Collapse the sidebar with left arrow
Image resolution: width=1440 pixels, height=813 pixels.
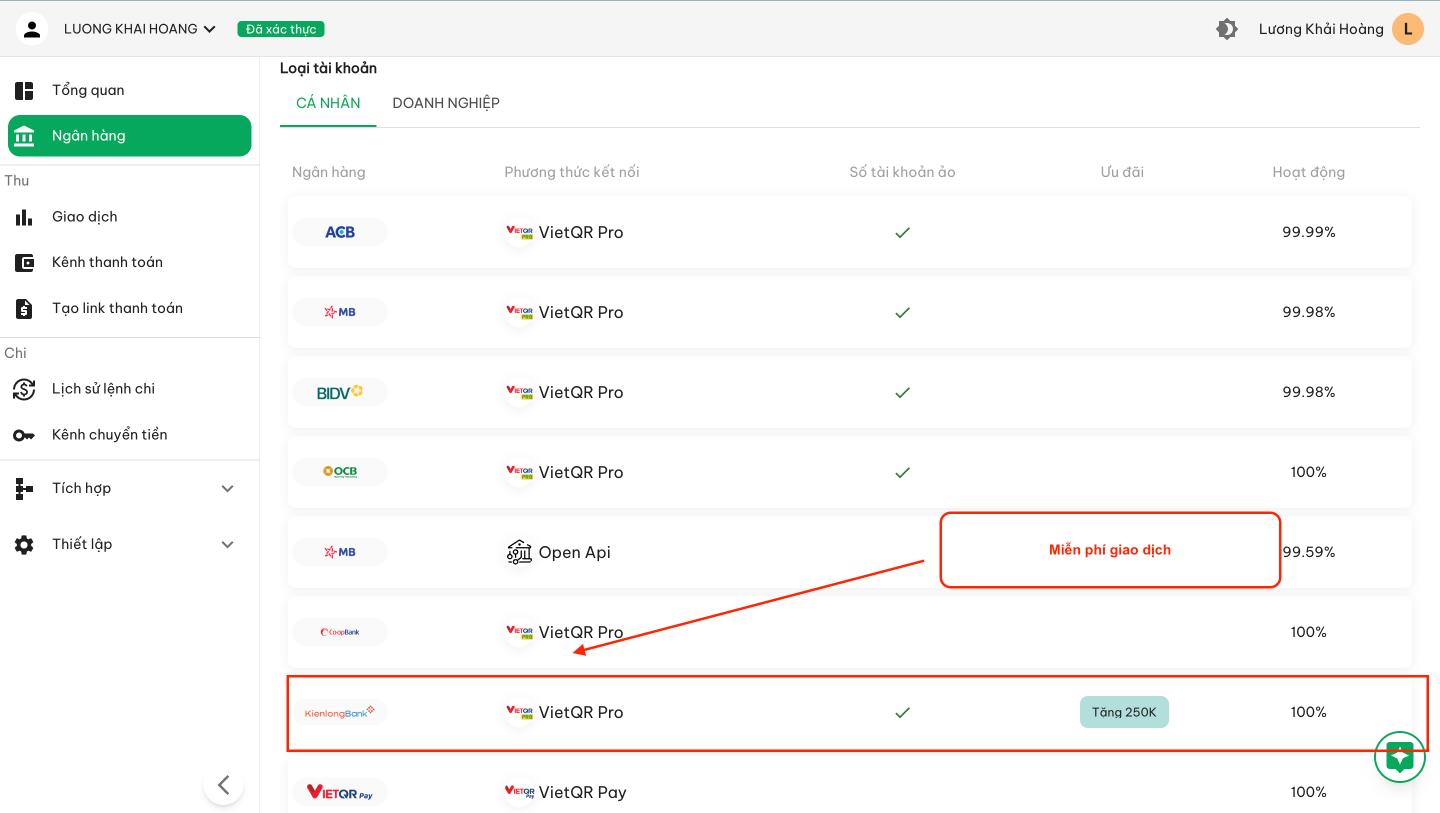pos(223,785)
